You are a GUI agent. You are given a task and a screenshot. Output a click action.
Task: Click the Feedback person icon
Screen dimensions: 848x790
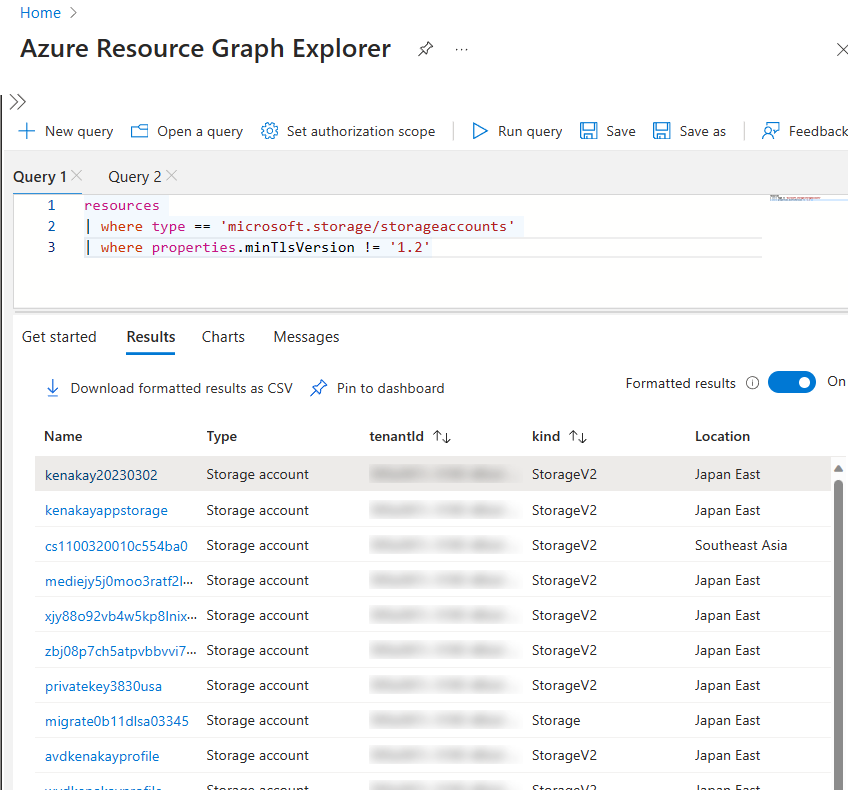coord(771,131)
